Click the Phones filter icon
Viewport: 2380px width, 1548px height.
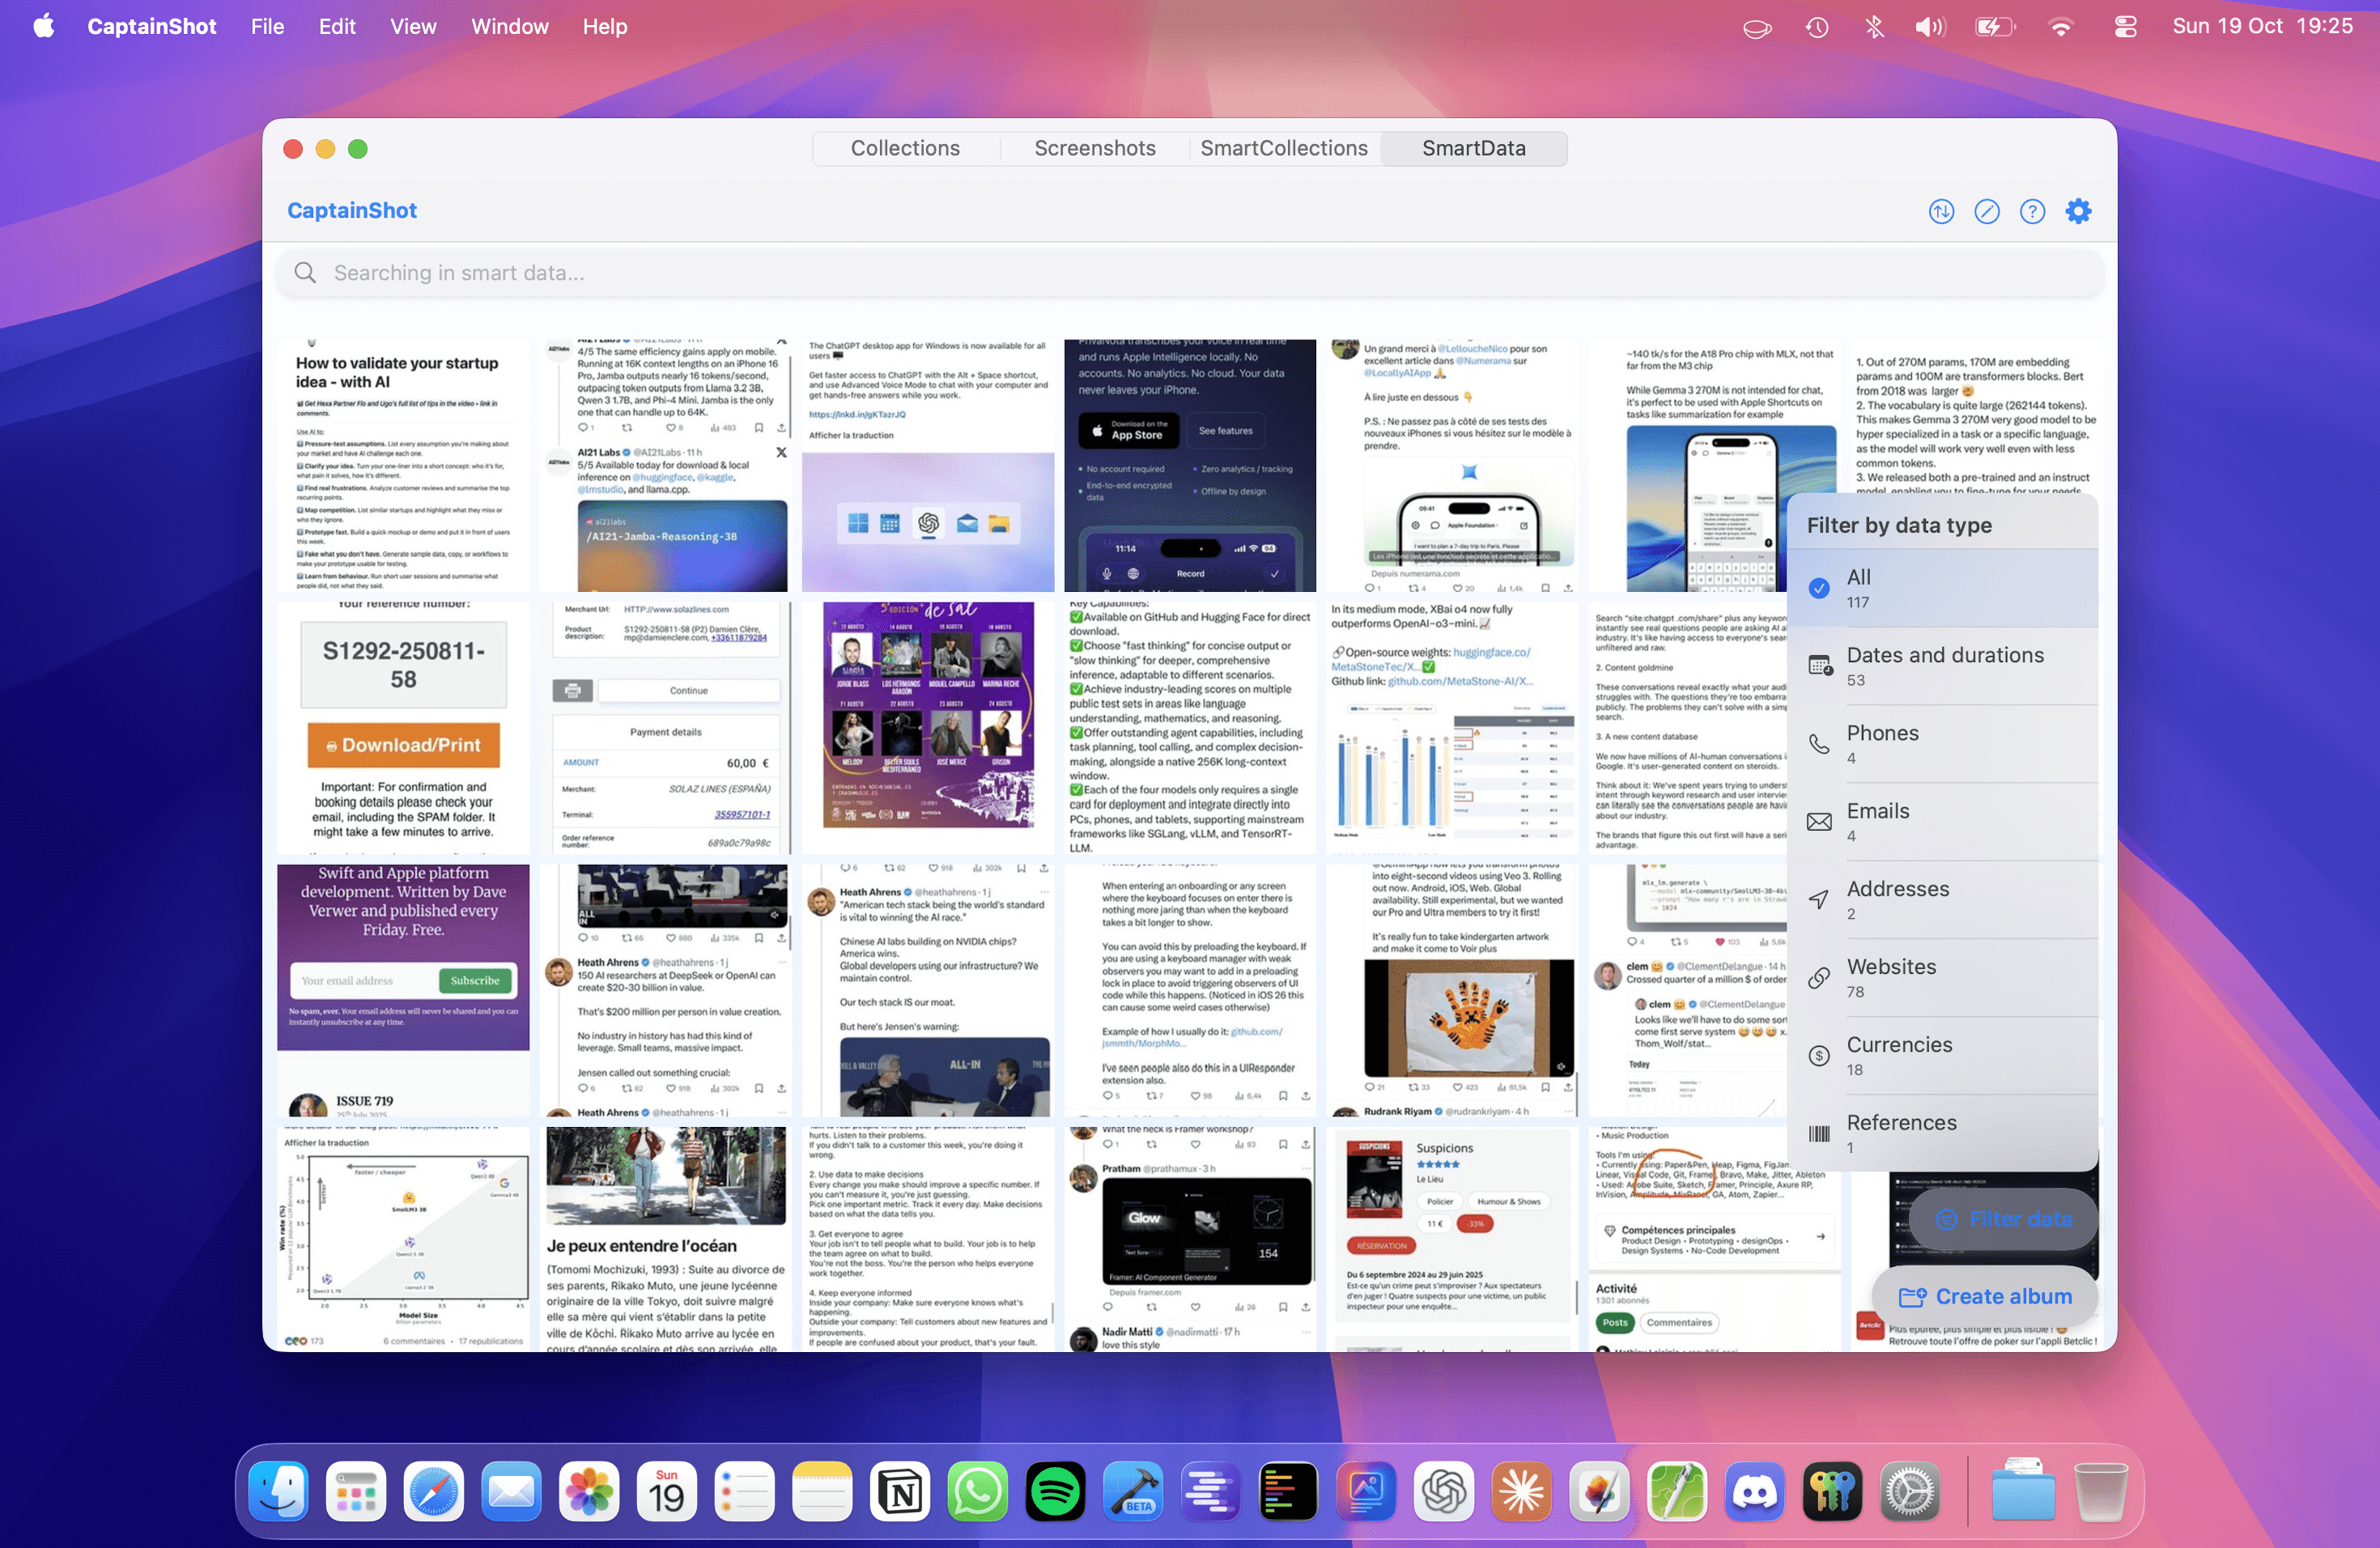[x=1819, y=744]
